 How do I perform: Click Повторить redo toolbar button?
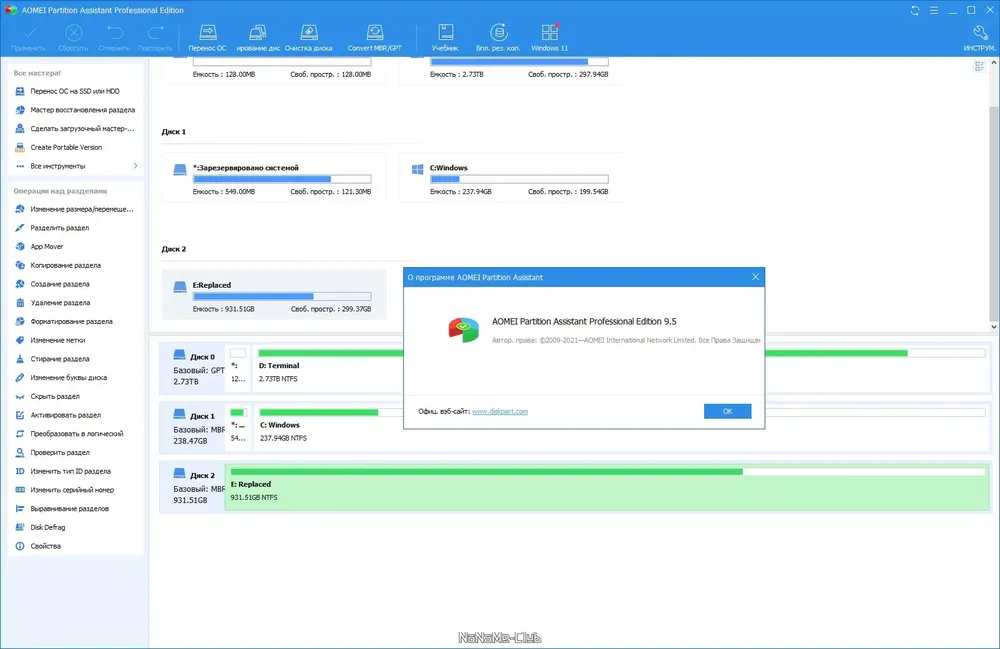155,38
